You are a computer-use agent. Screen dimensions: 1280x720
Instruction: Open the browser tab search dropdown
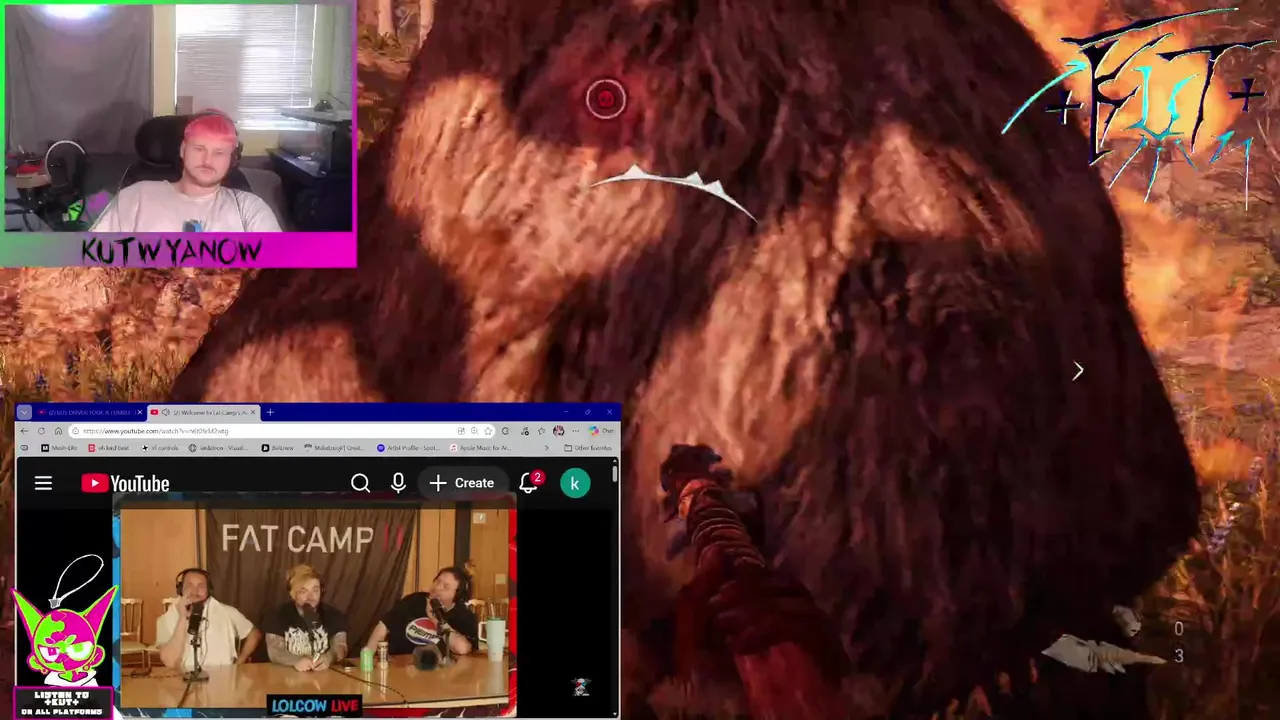point(24,412)
